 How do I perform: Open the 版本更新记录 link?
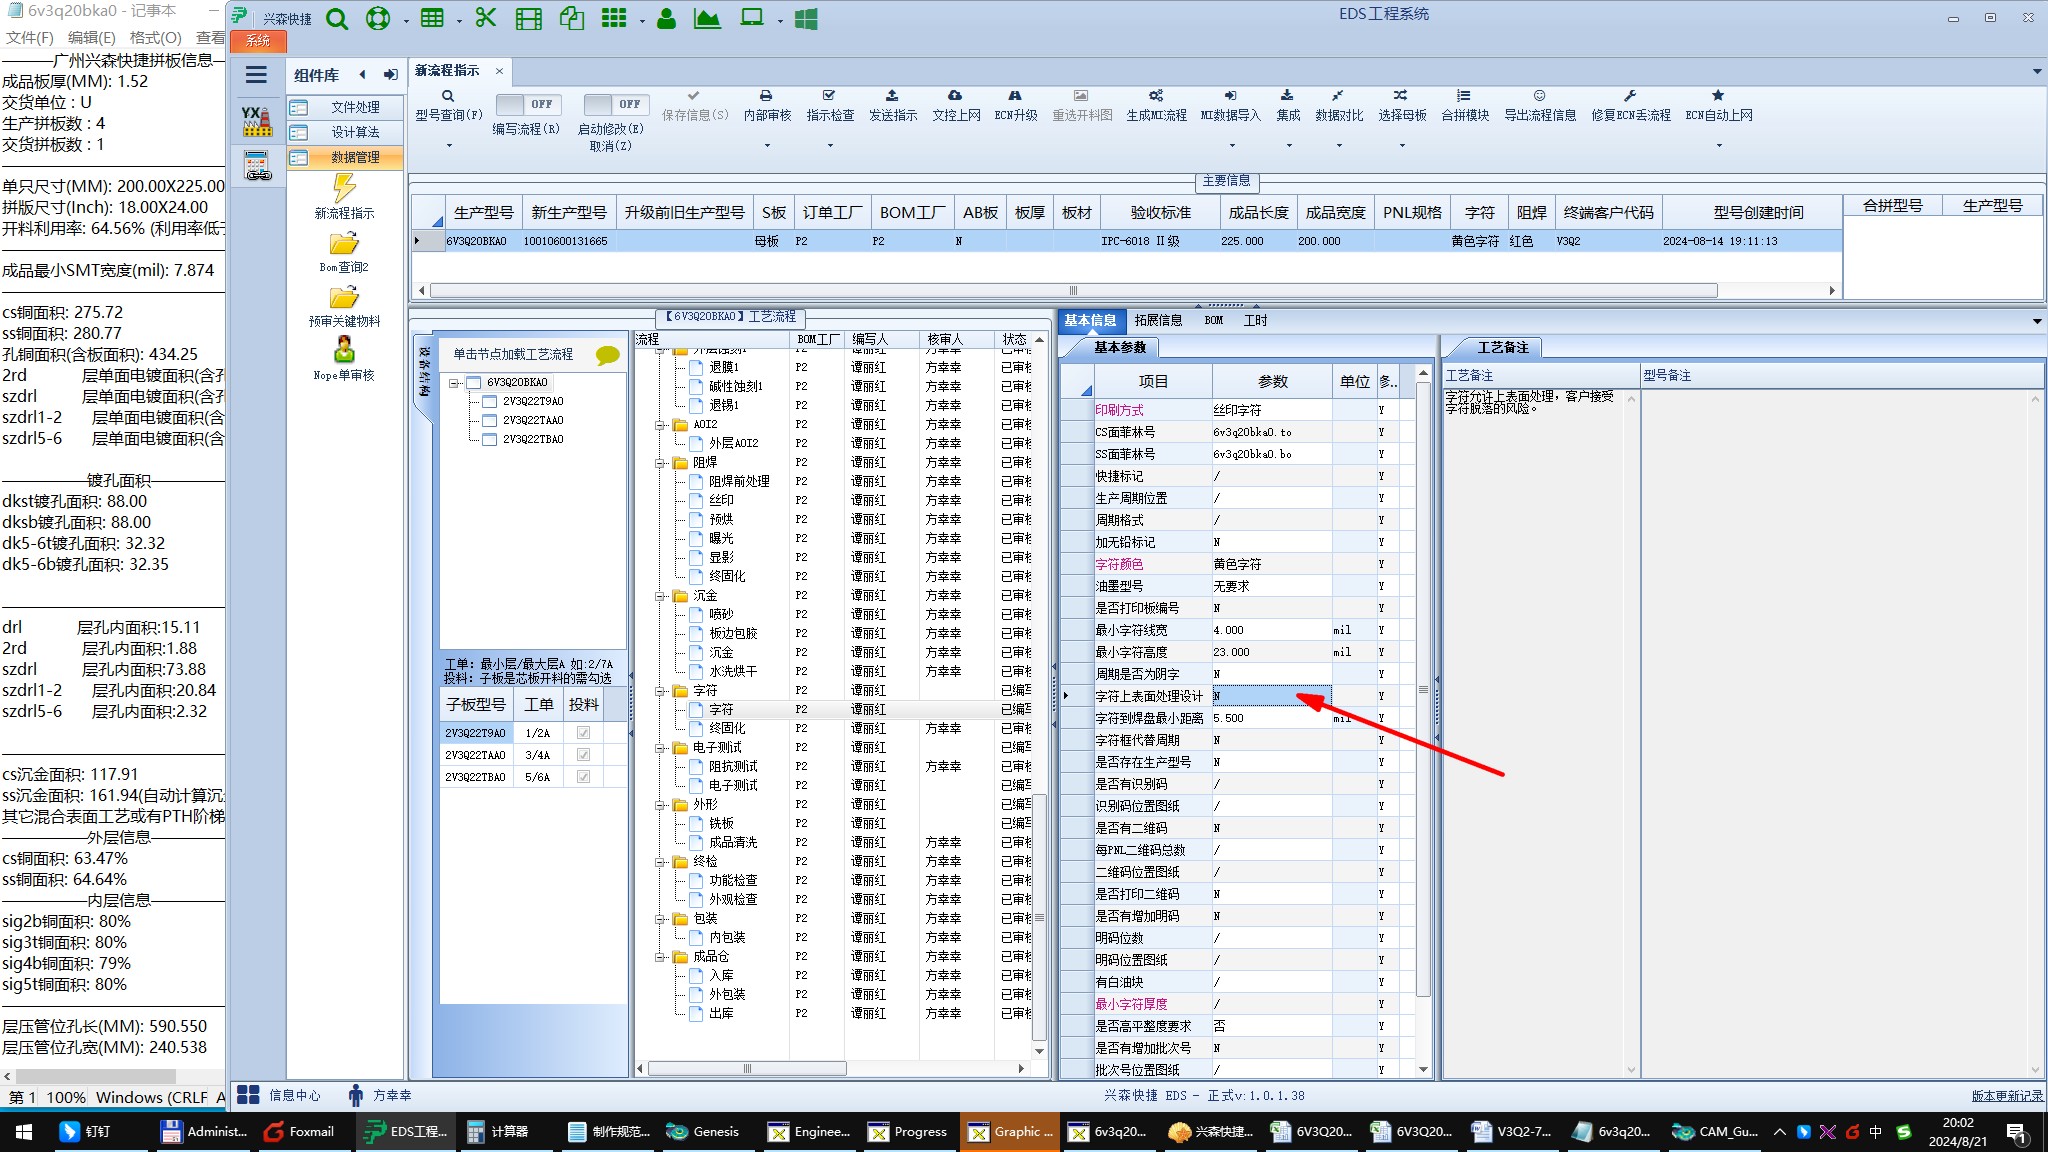pyautogui.click(x=2006, y=1096)
